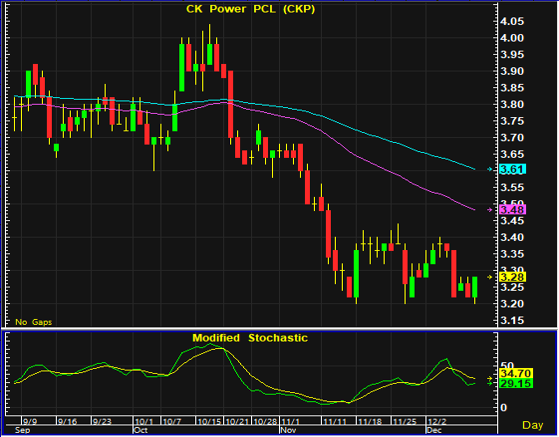Click the Dec month label on time axis
The width and height of the screenshot is (559, 437).
tap(434, 430)
